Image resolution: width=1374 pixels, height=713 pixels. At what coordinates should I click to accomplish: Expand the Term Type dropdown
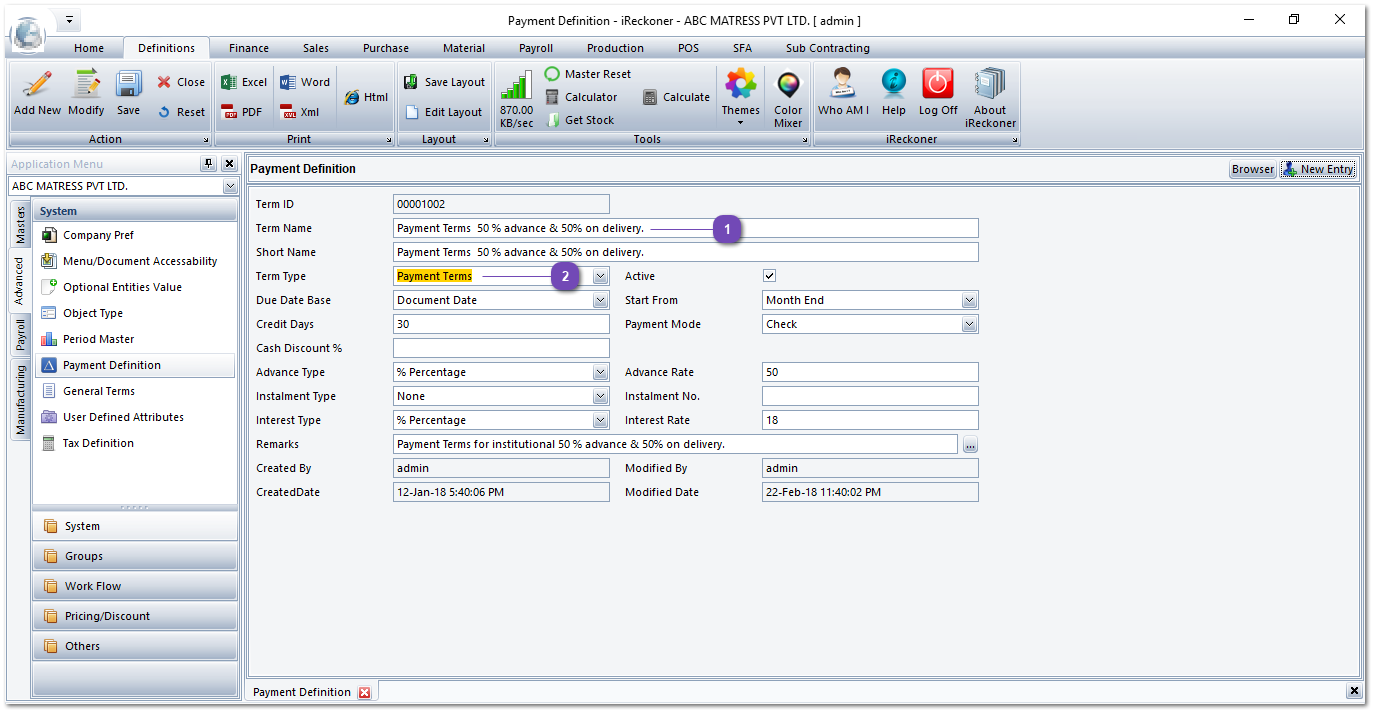tap(600, 276)
